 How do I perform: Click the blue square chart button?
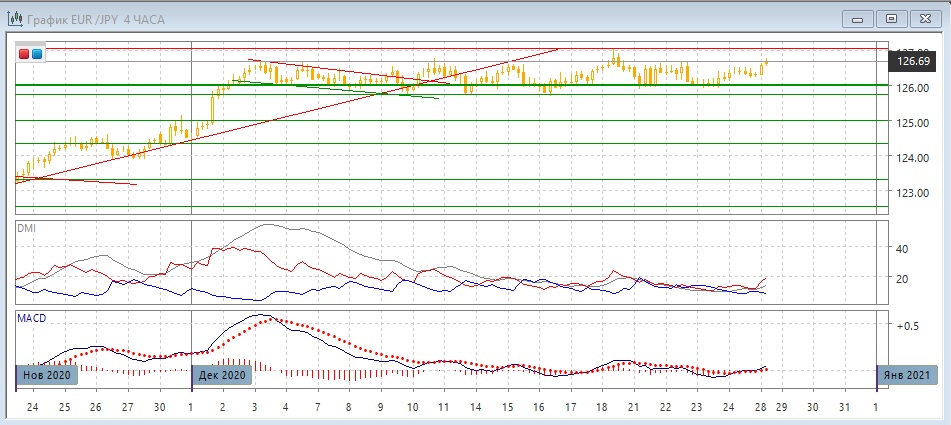[x=37, y=54]
